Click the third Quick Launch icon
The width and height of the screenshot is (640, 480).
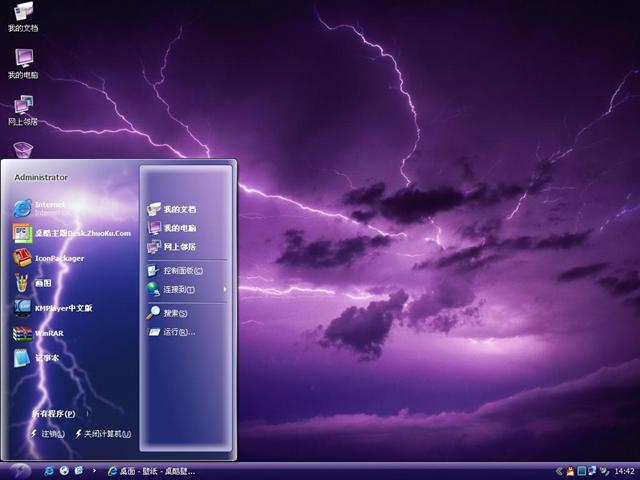(79, 471)
